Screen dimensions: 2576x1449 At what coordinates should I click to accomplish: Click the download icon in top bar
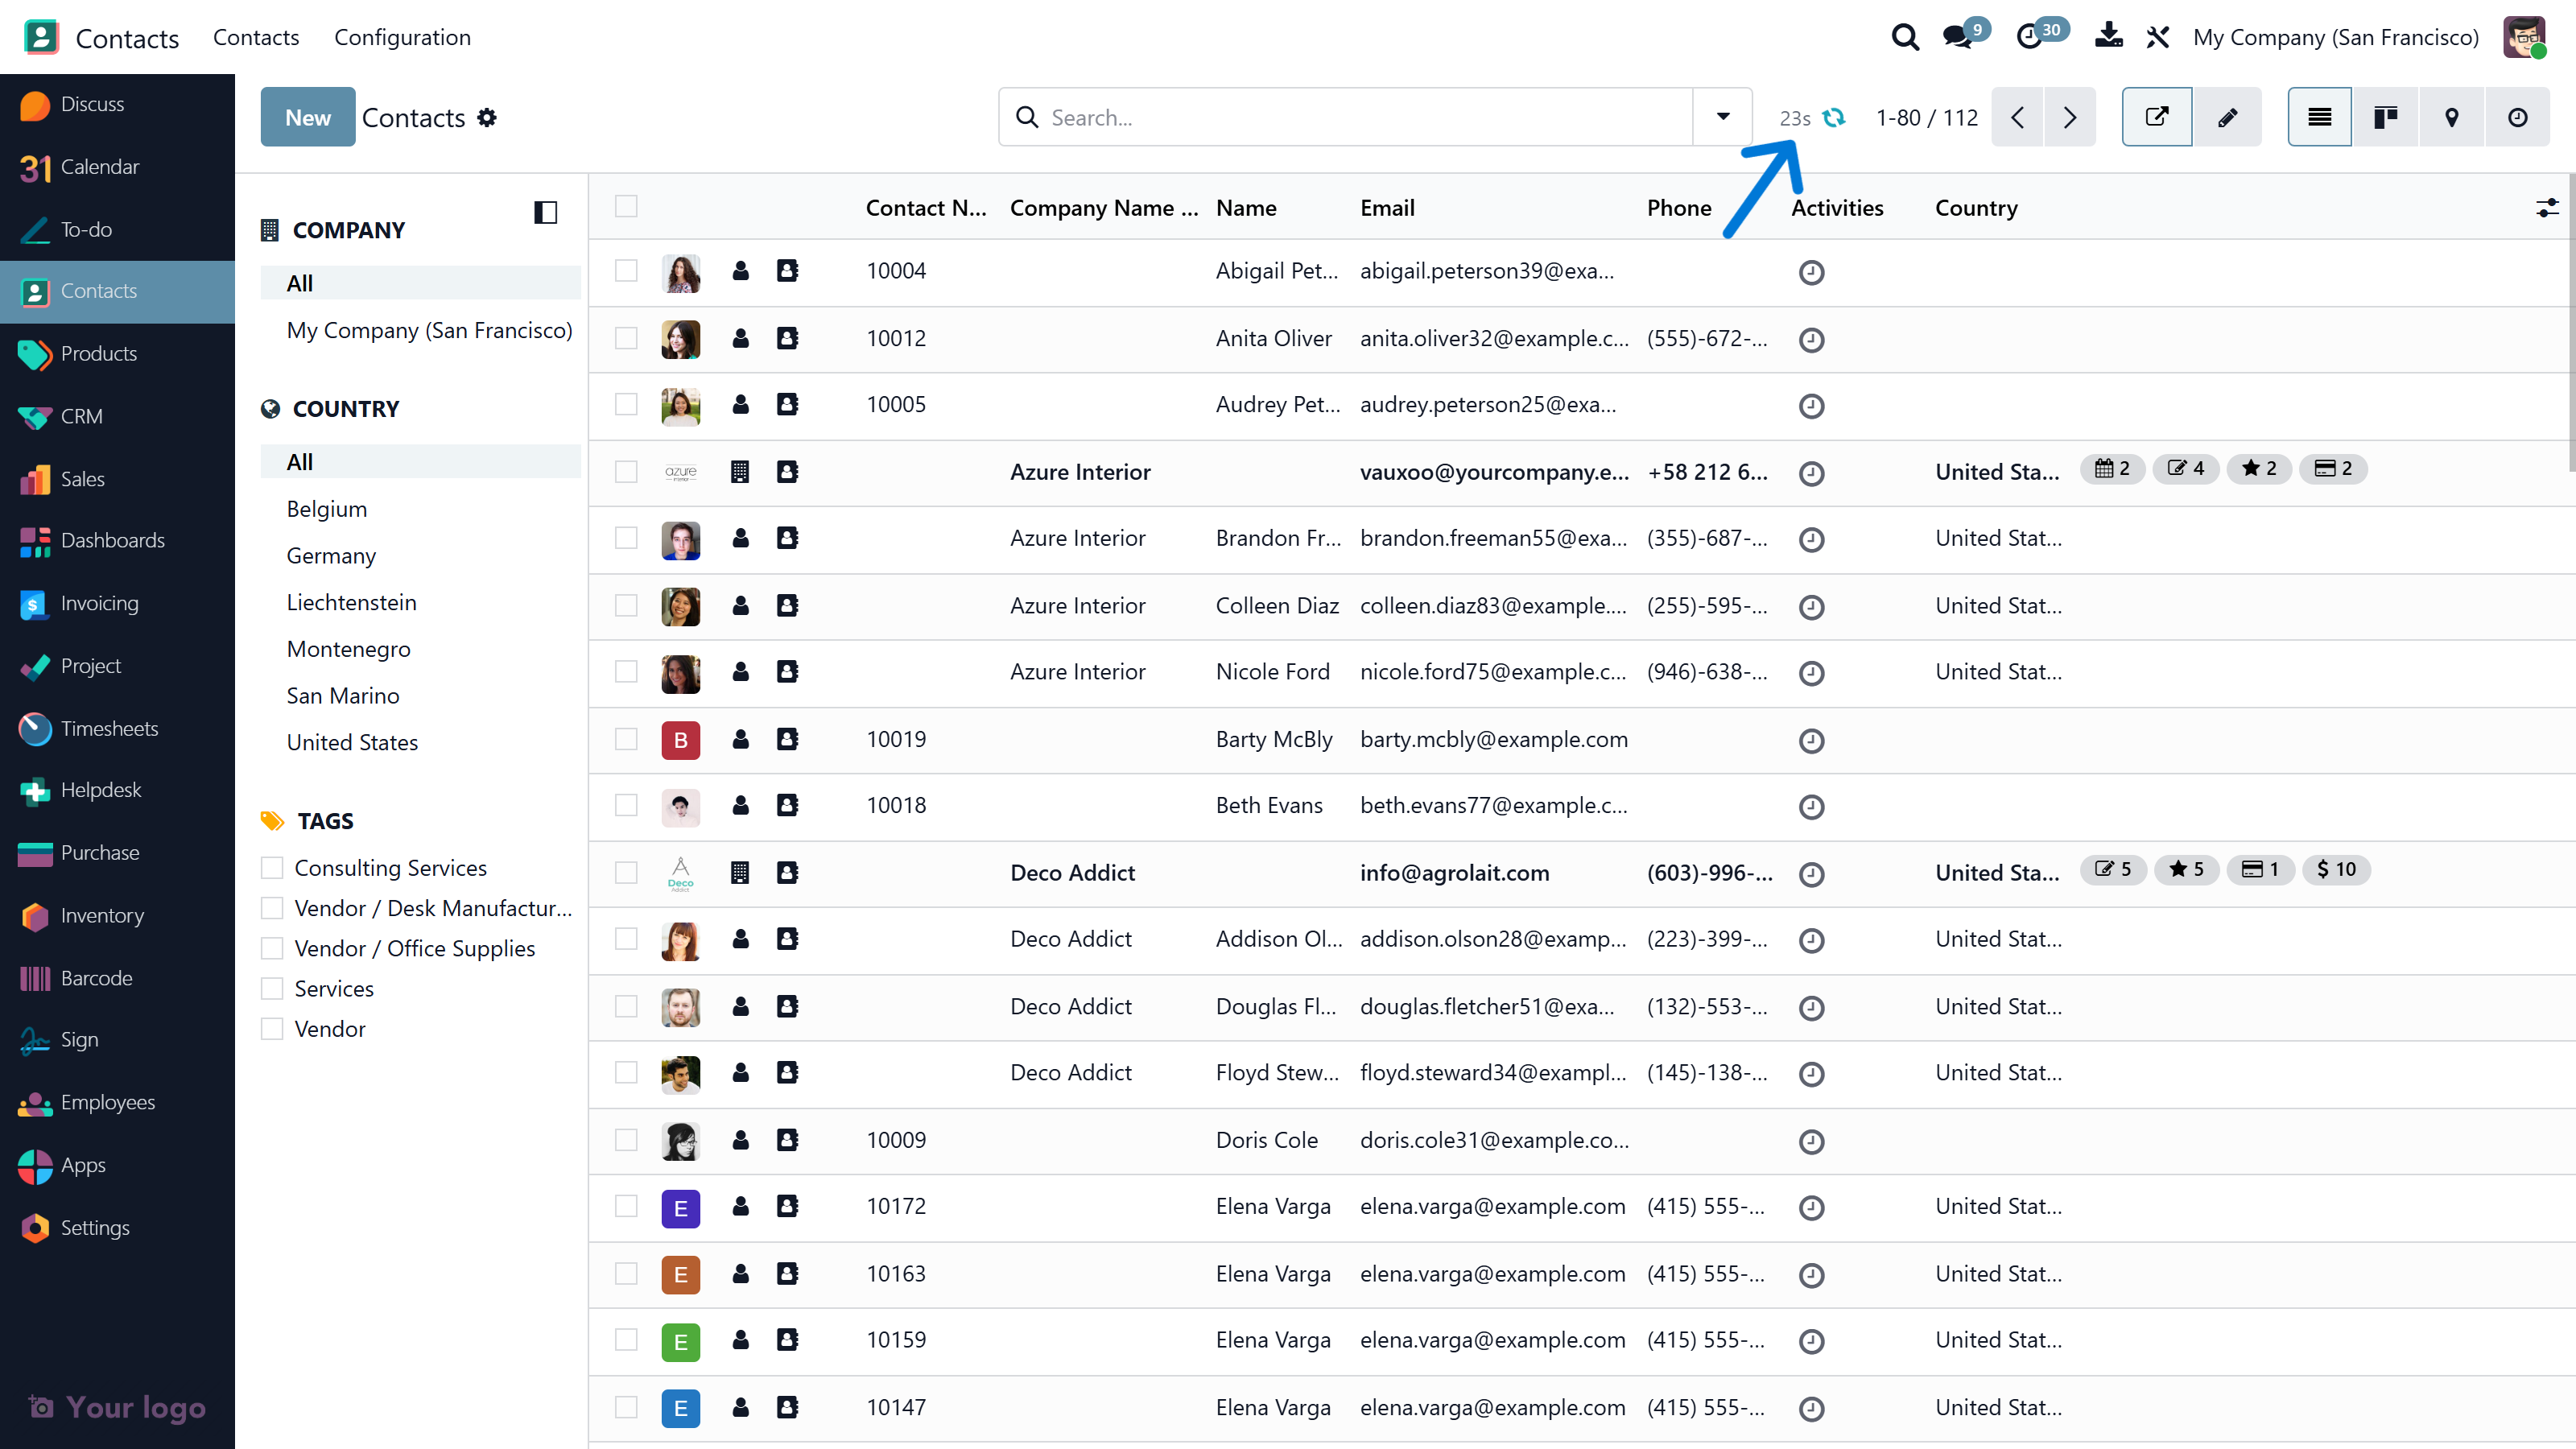[x=2108, y=36]
